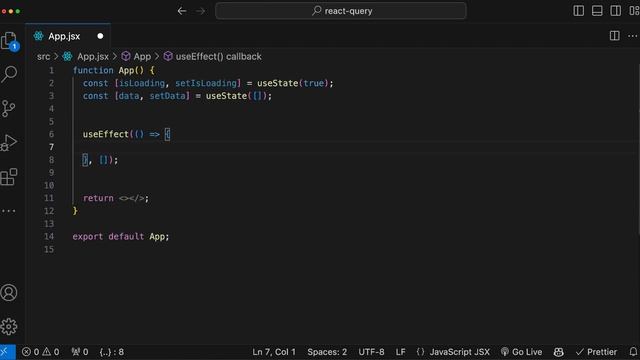This screenshot has width=640, height=360.
Task: Click the remote window indicator in status bar
Action: [7, 352]
